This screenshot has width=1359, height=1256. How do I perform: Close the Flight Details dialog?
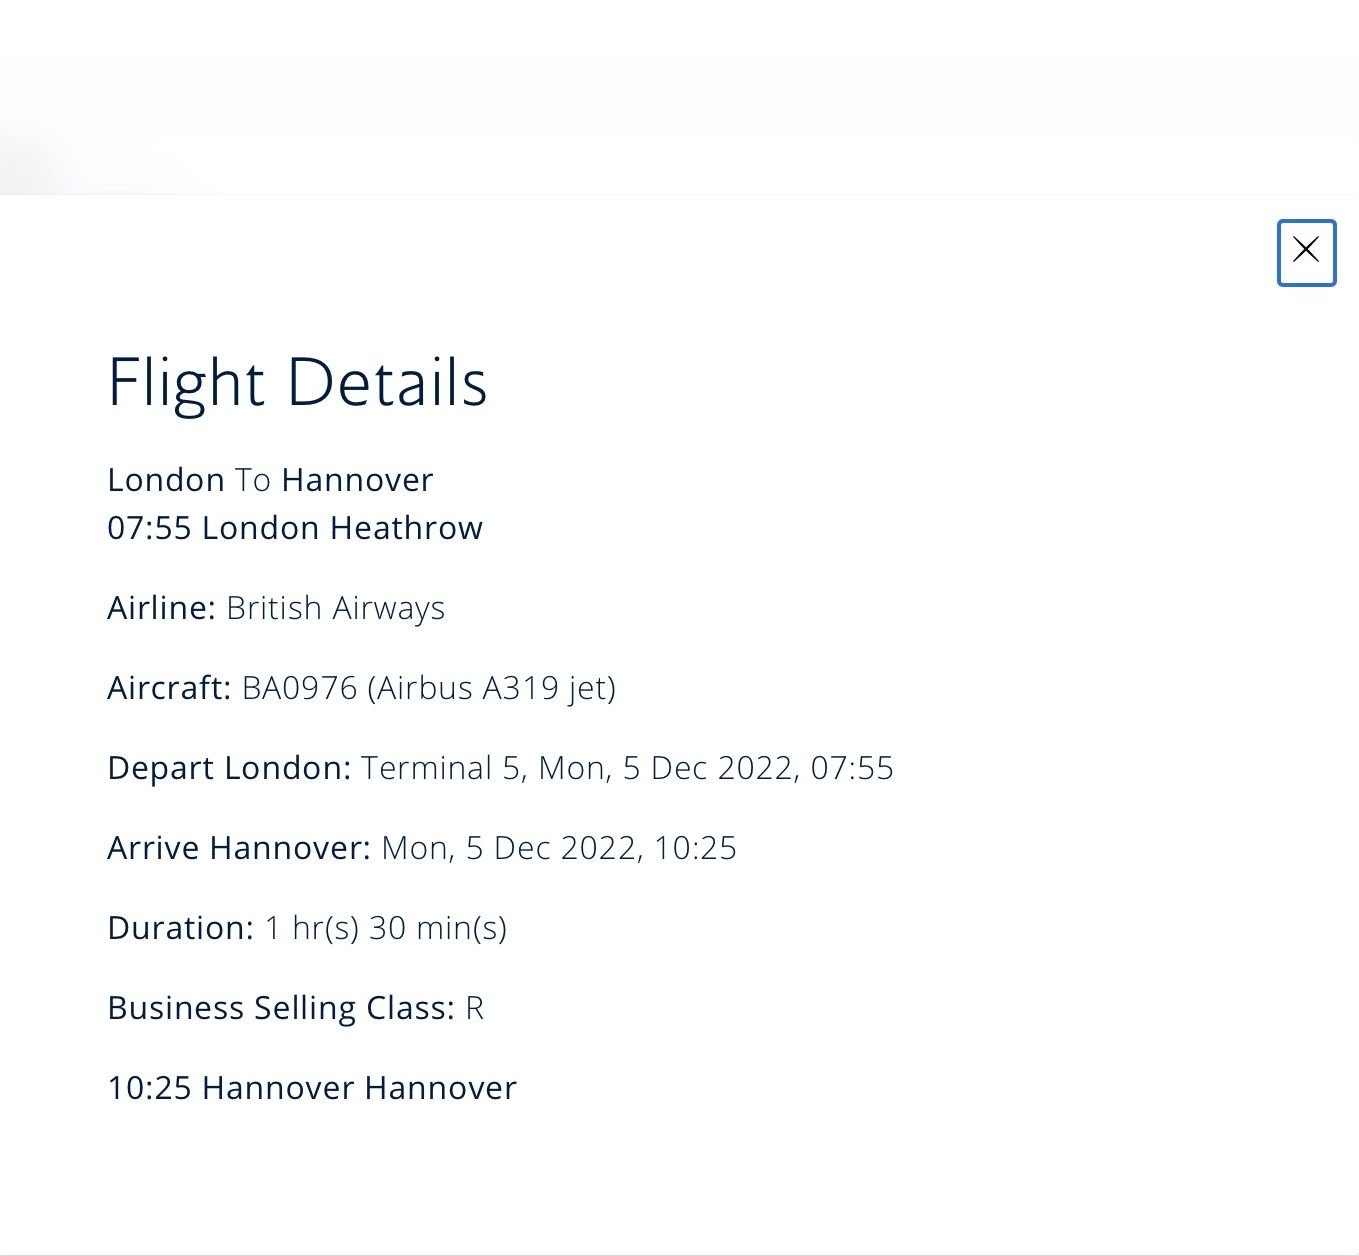pyautogui.click(x=1305, y=252)
